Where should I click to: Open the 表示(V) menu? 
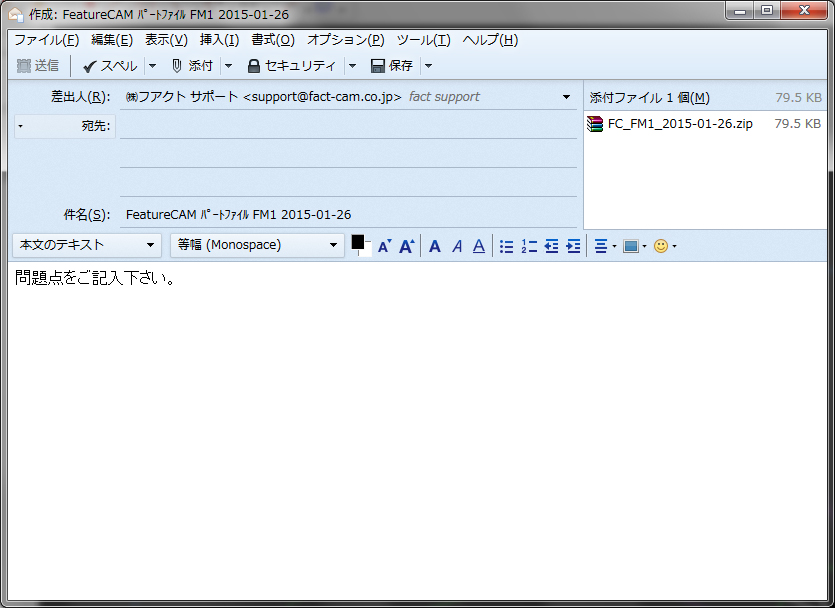tap(166, 40)
